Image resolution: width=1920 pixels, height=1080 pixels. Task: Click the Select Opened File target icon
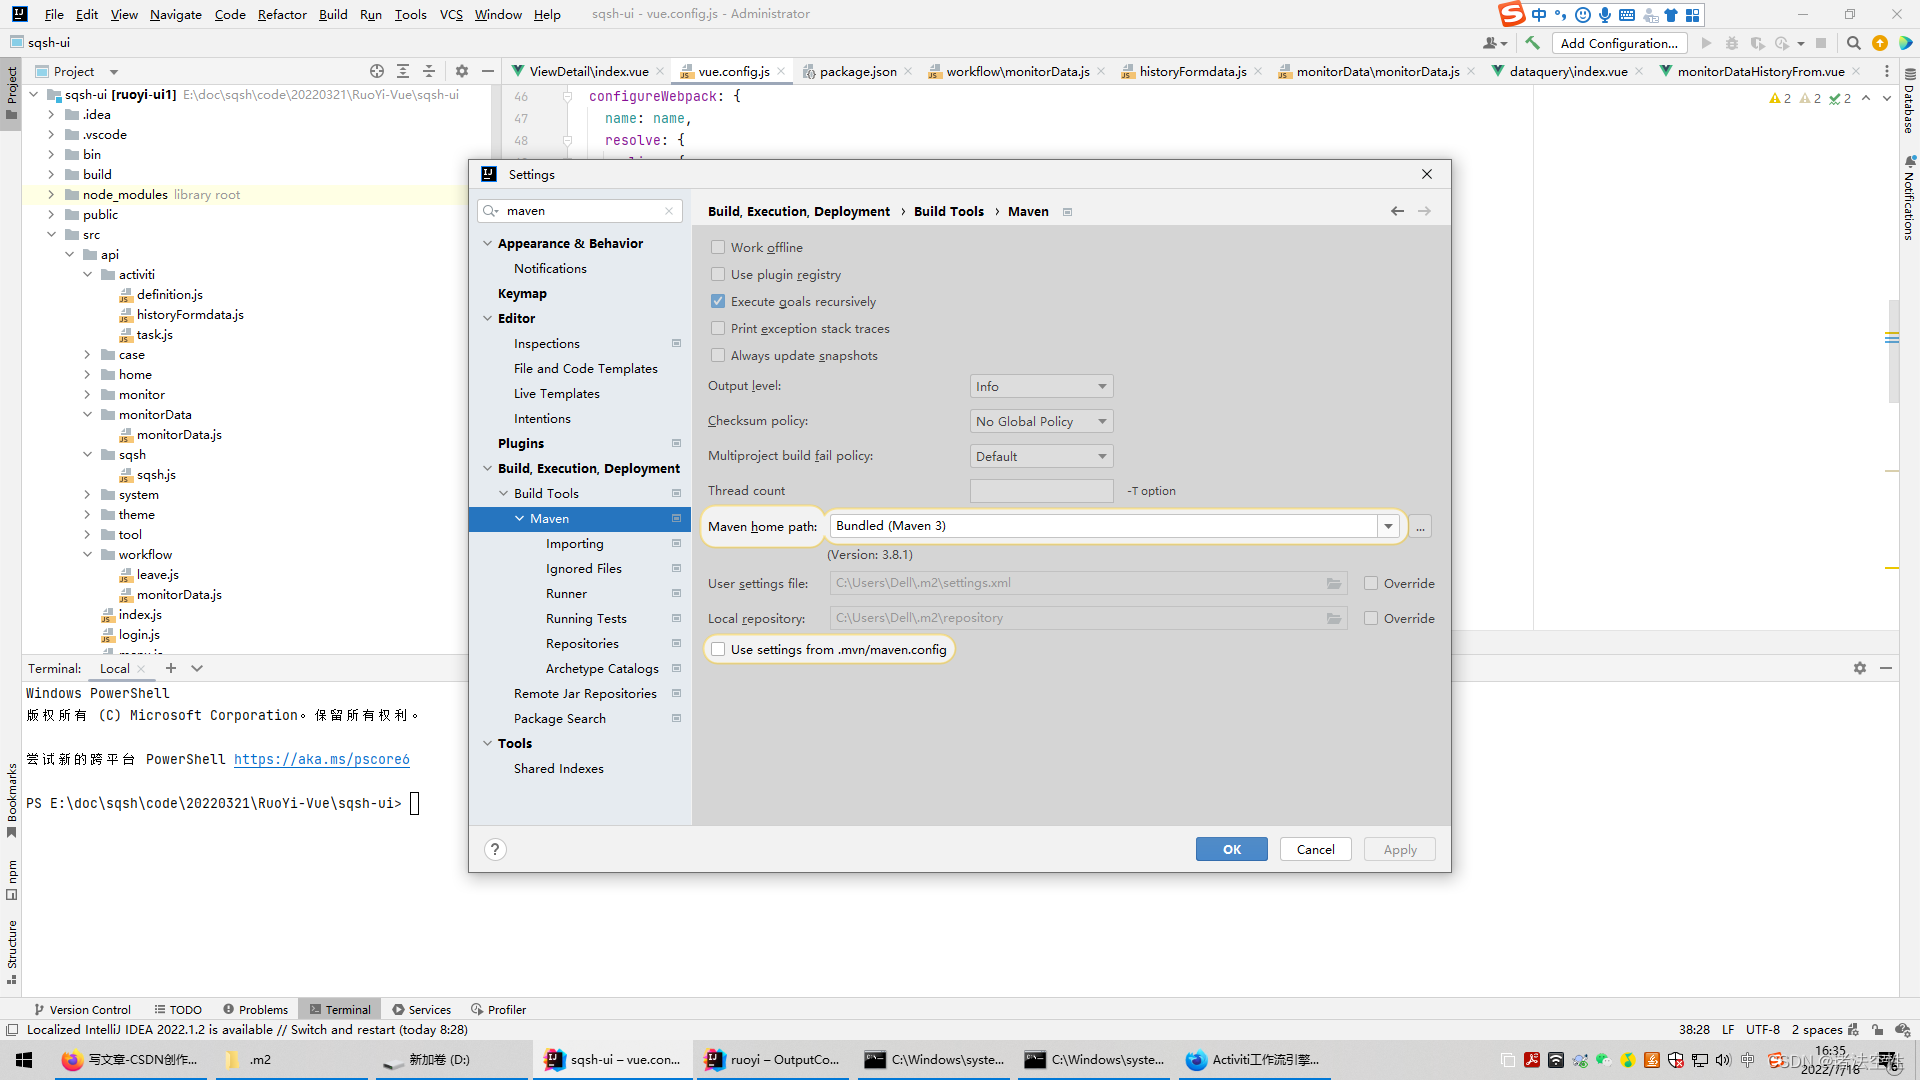[377, 71]
